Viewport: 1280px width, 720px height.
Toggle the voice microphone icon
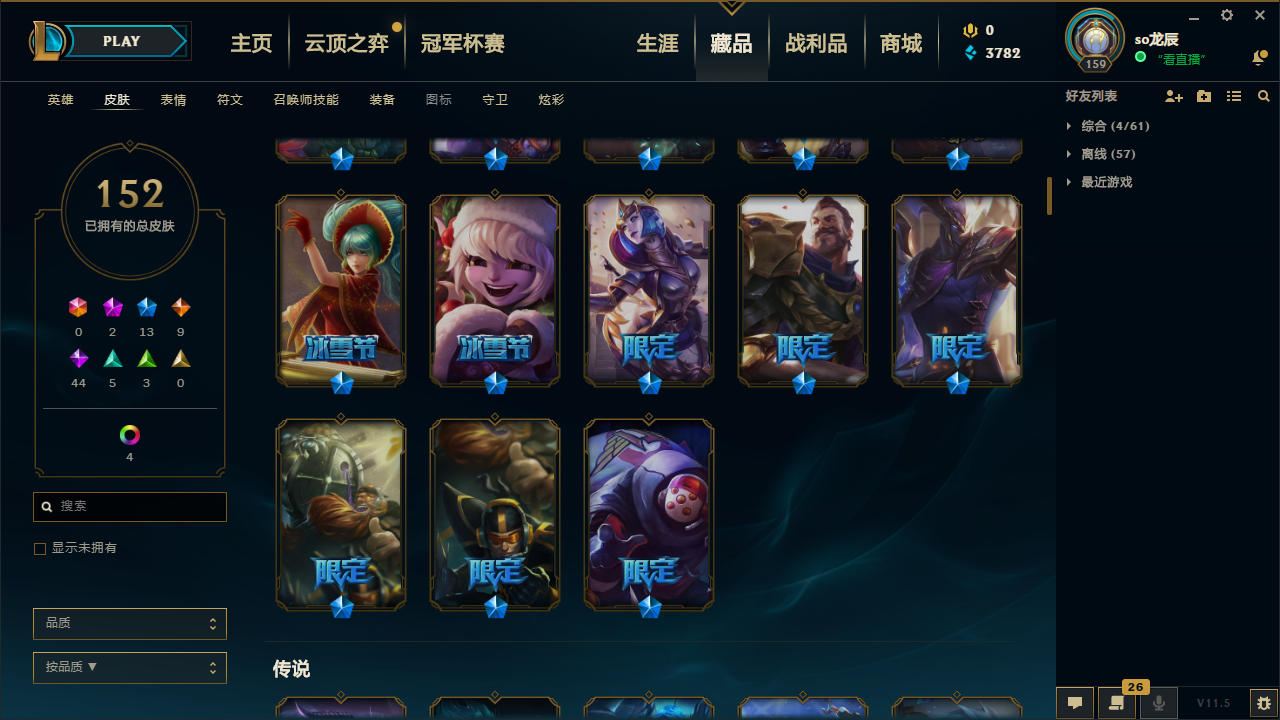[1159, 703]
